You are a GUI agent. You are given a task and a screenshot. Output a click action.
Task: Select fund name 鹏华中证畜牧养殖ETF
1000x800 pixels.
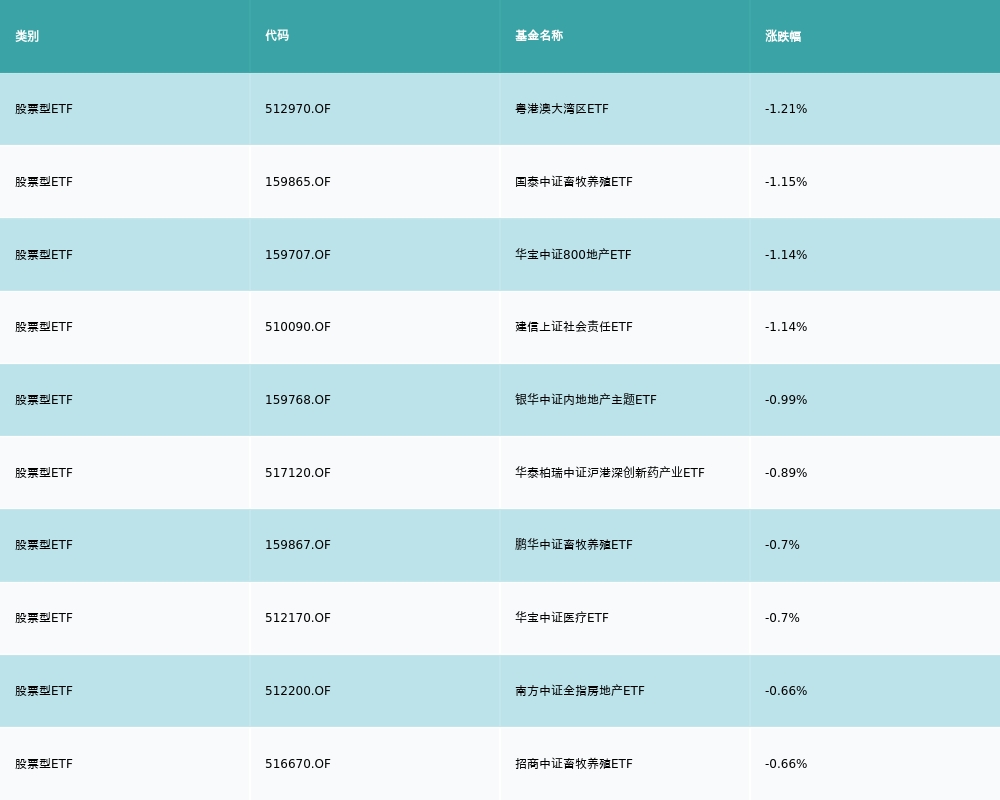point(574,545)
